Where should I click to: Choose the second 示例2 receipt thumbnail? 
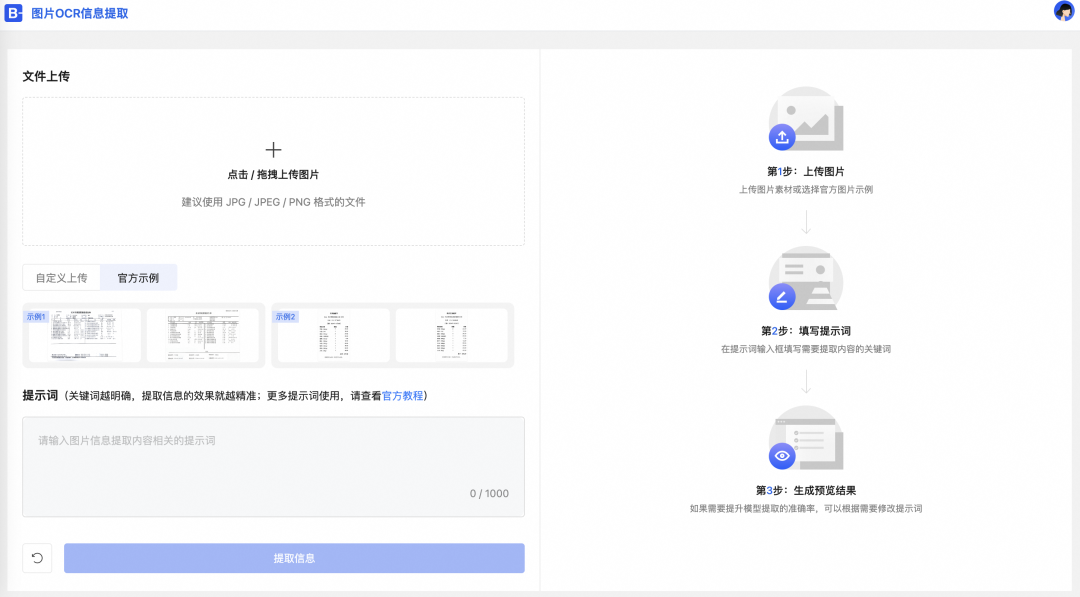pos(452,335)
